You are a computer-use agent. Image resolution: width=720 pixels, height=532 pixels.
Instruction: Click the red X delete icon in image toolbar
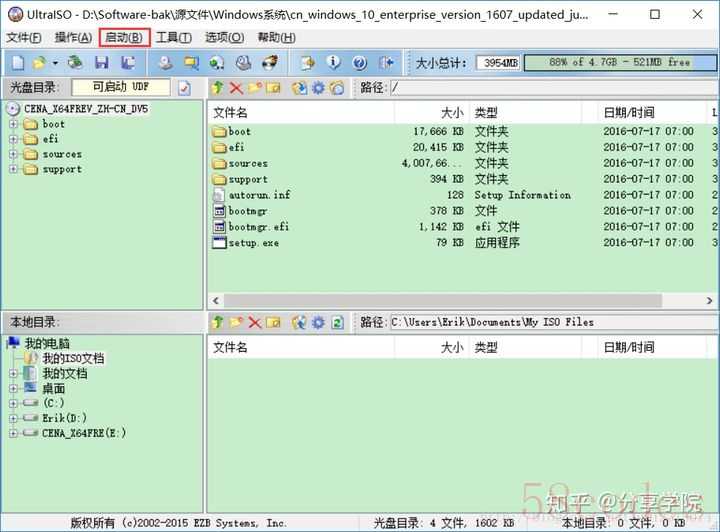point(236,87)
